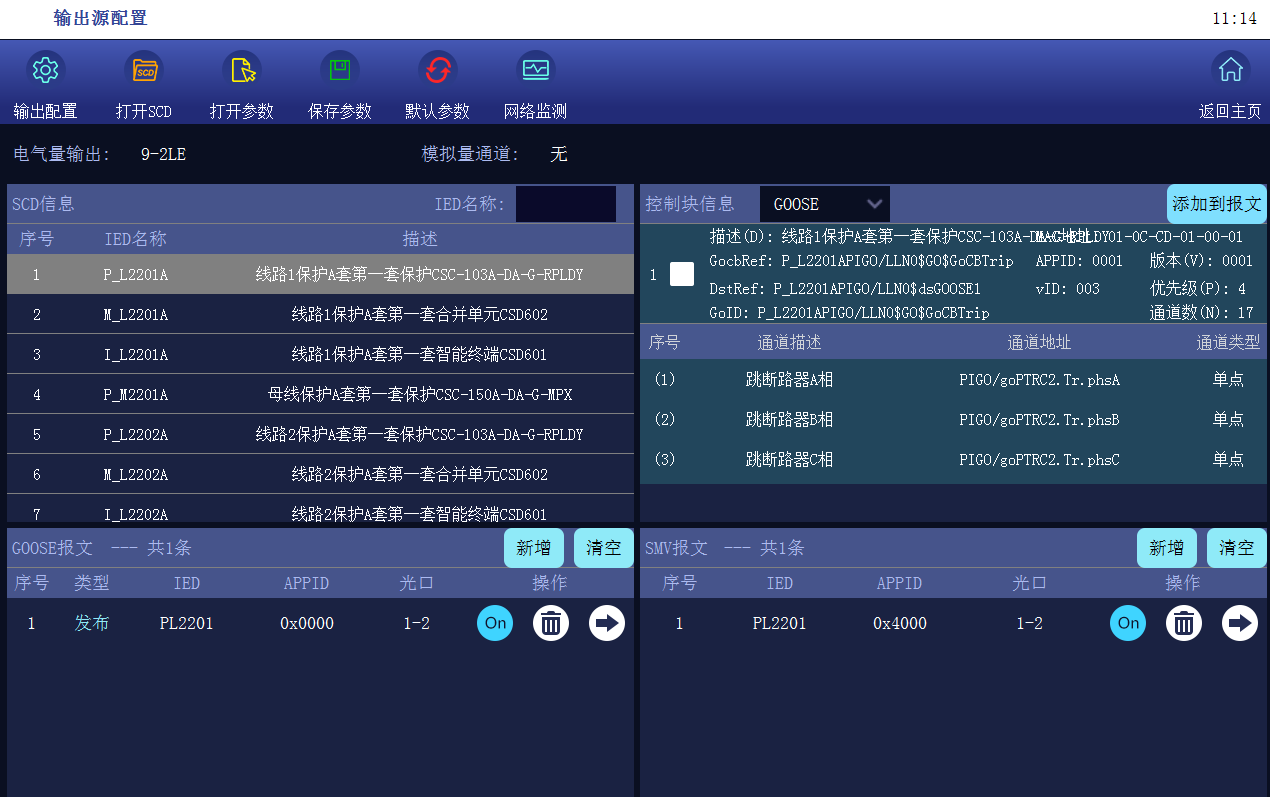The image size is (1270, 797).
Task: Click the SMV row arrow icon
Action: (1240, 623)
